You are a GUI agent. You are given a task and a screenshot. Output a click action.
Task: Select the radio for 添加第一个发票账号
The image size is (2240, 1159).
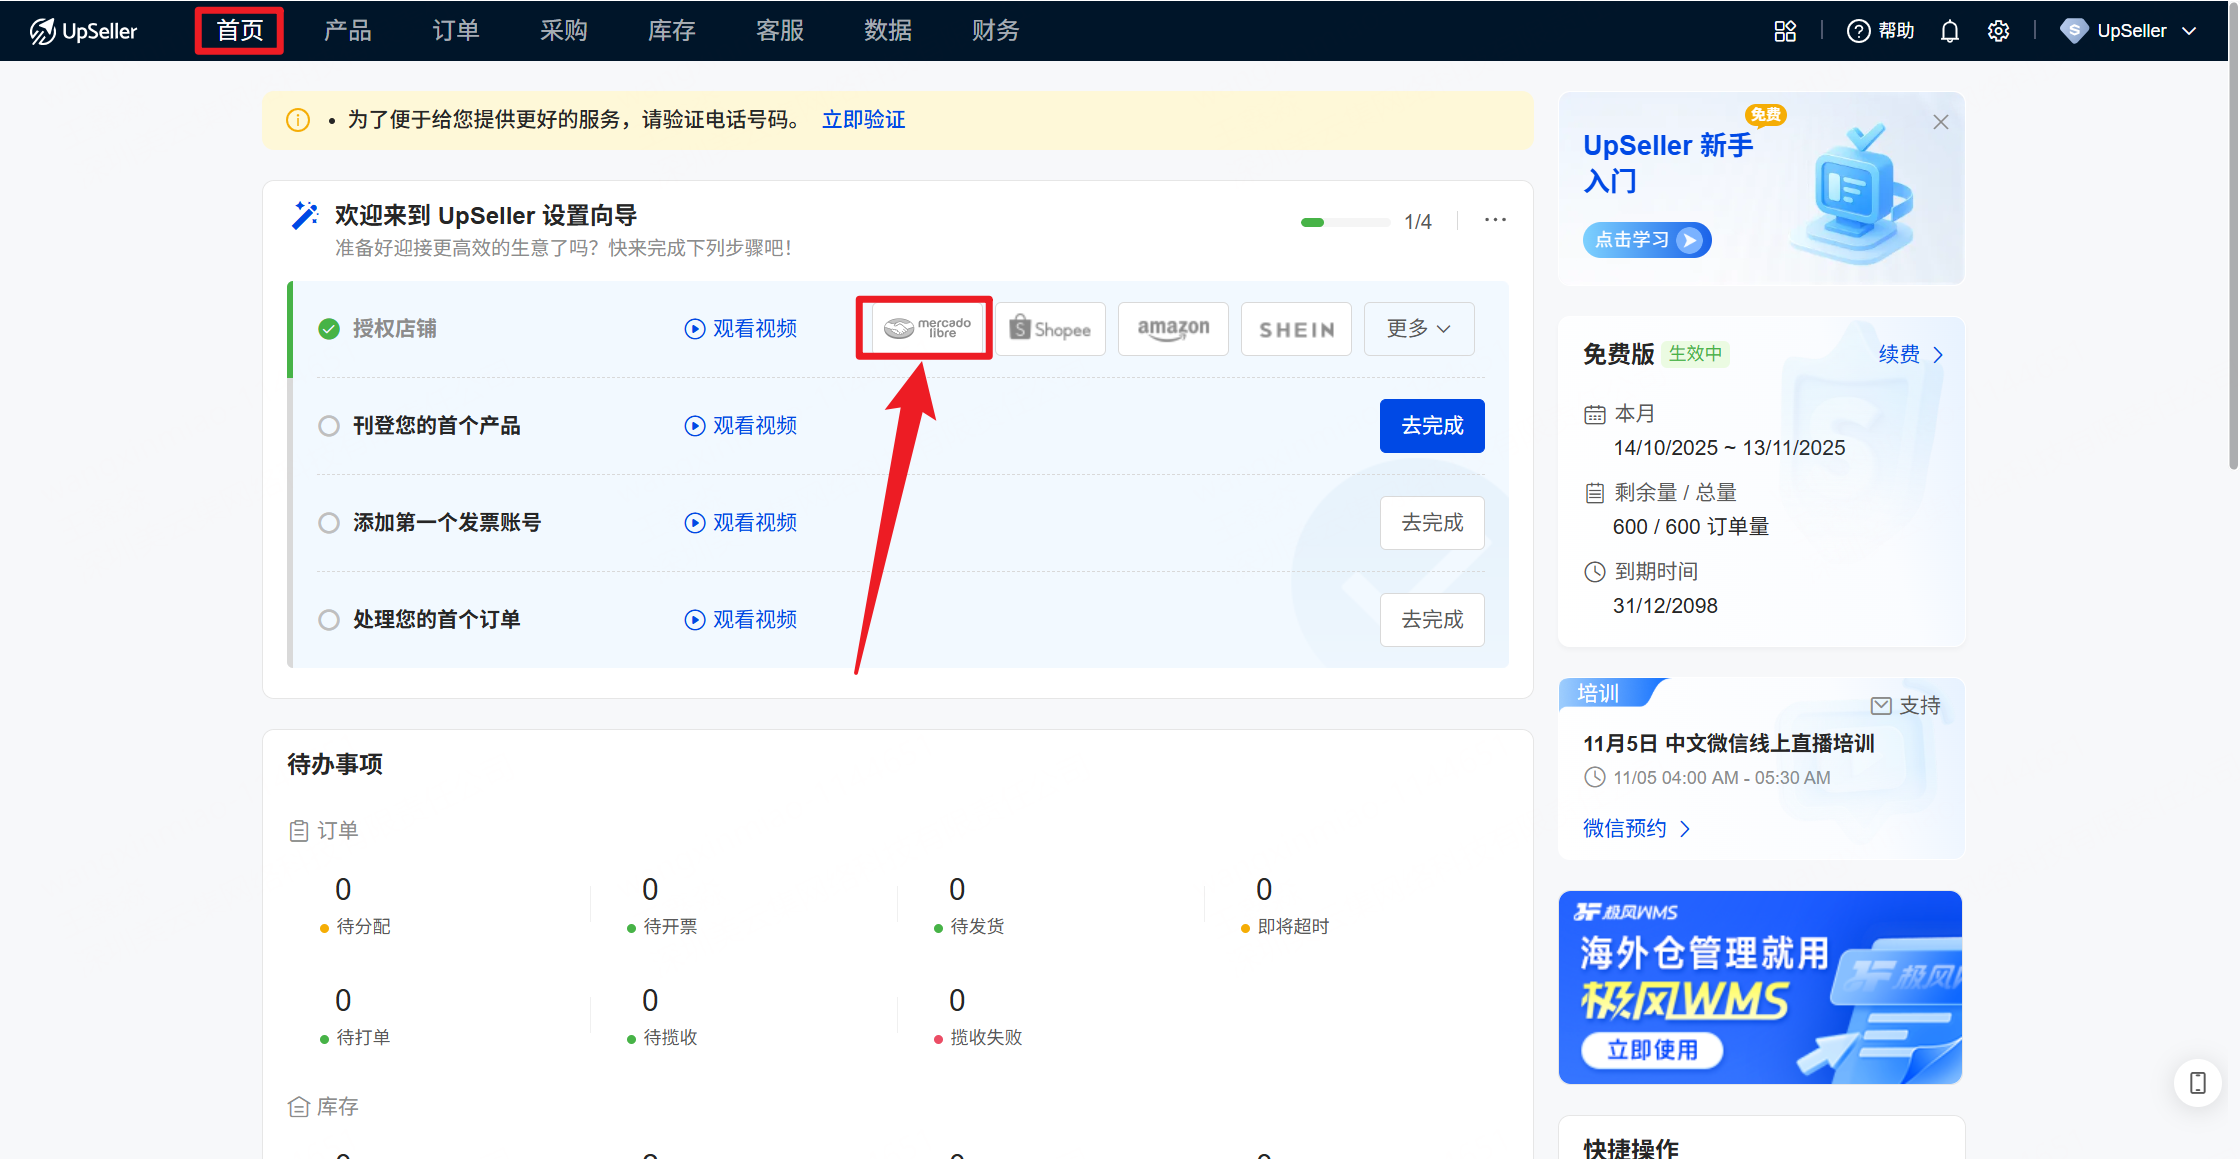(x=329, y=523)
